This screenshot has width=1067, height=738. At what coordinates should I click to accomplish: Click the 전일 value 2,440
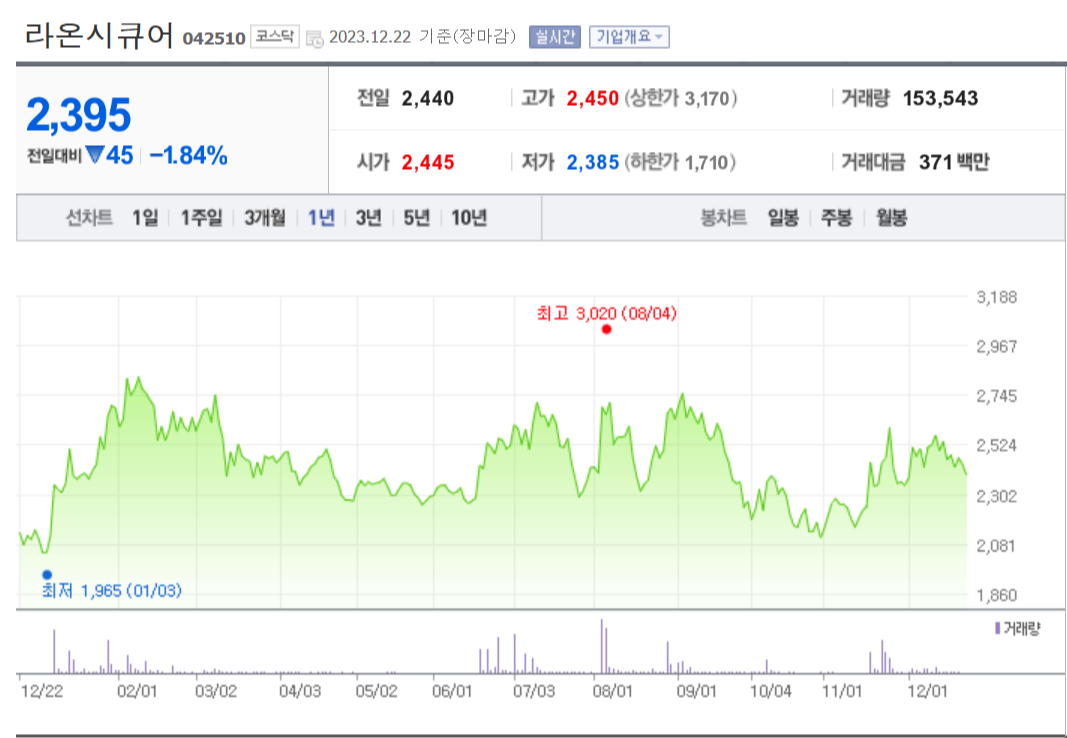point(427,99)
